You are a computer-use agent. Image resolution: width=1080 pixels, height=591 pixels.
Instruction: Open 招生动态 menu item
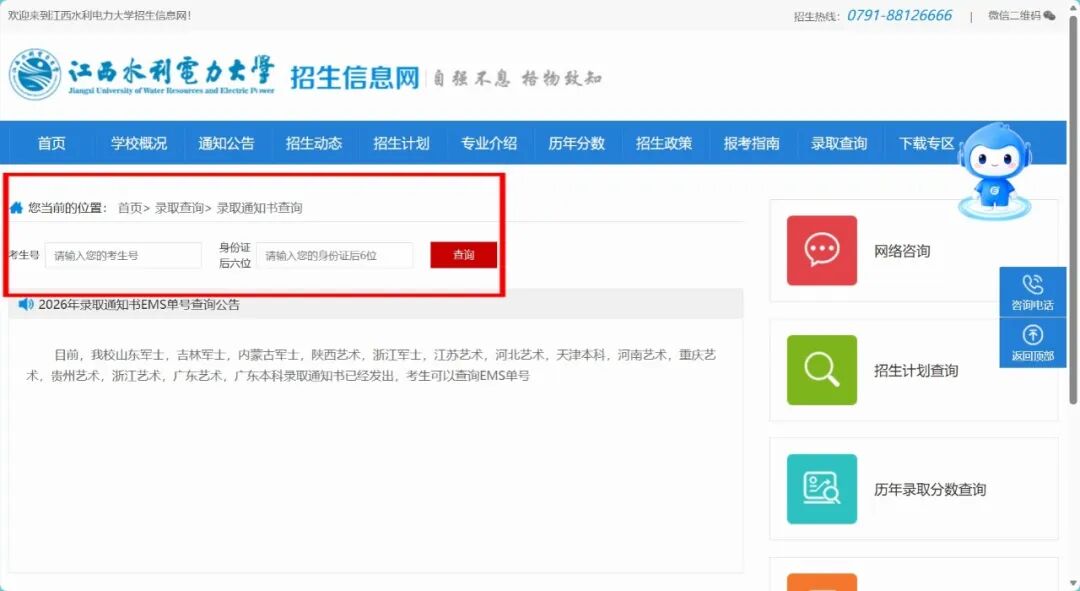click(314, 143)
